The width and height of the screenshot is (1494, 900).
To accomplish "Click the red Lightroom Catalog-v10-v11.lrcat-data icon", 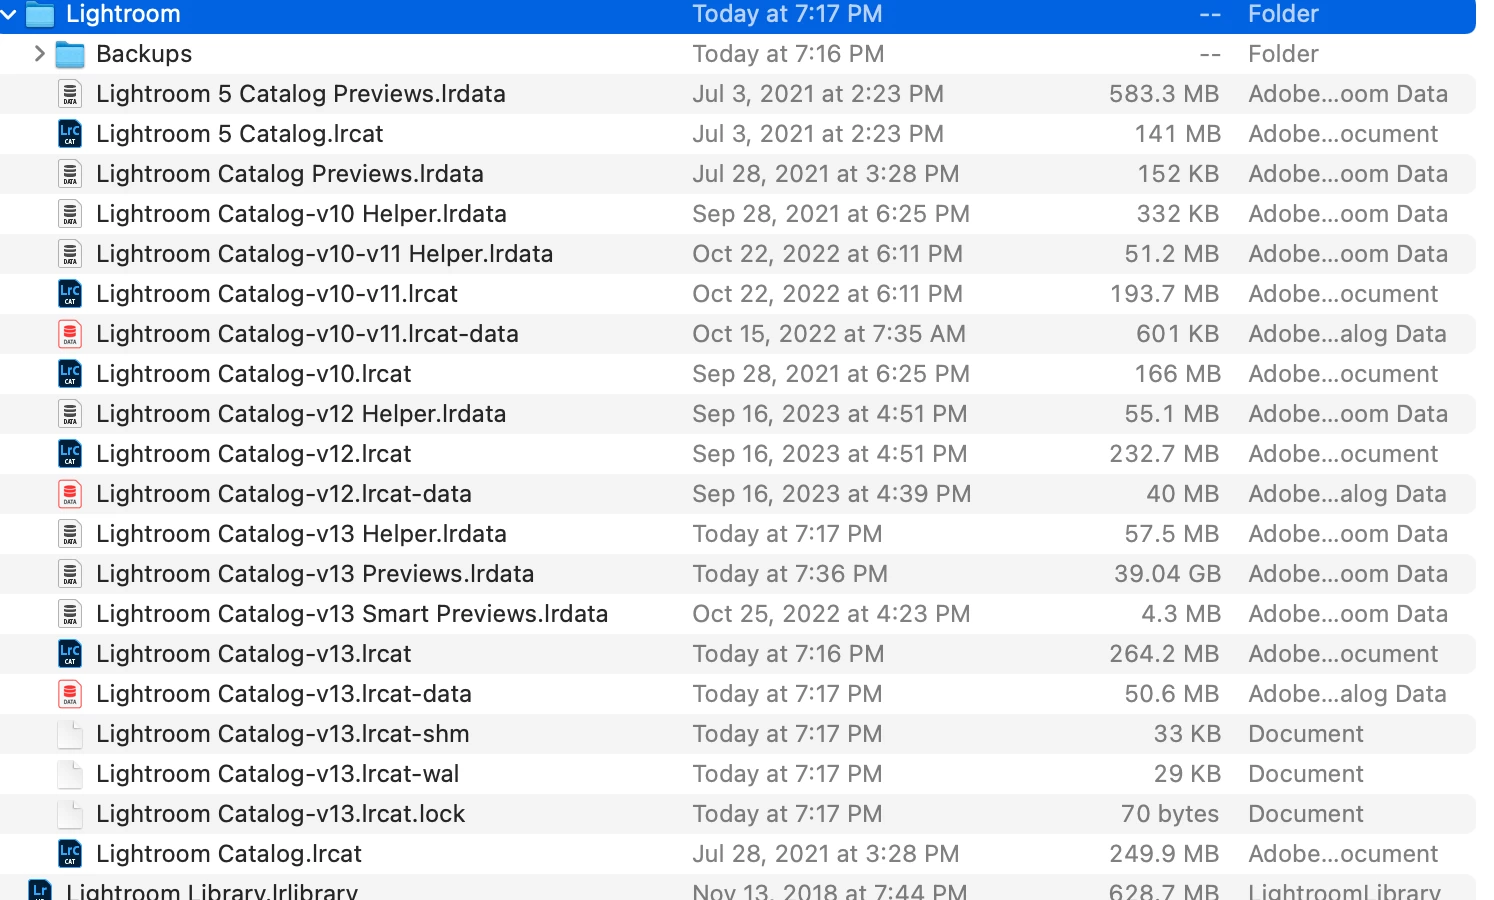I will point(70,334).
